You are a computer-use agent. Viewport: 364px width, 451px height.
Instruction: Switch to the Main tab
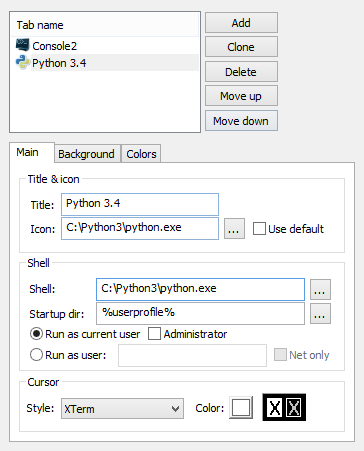(x=32, y=153)
